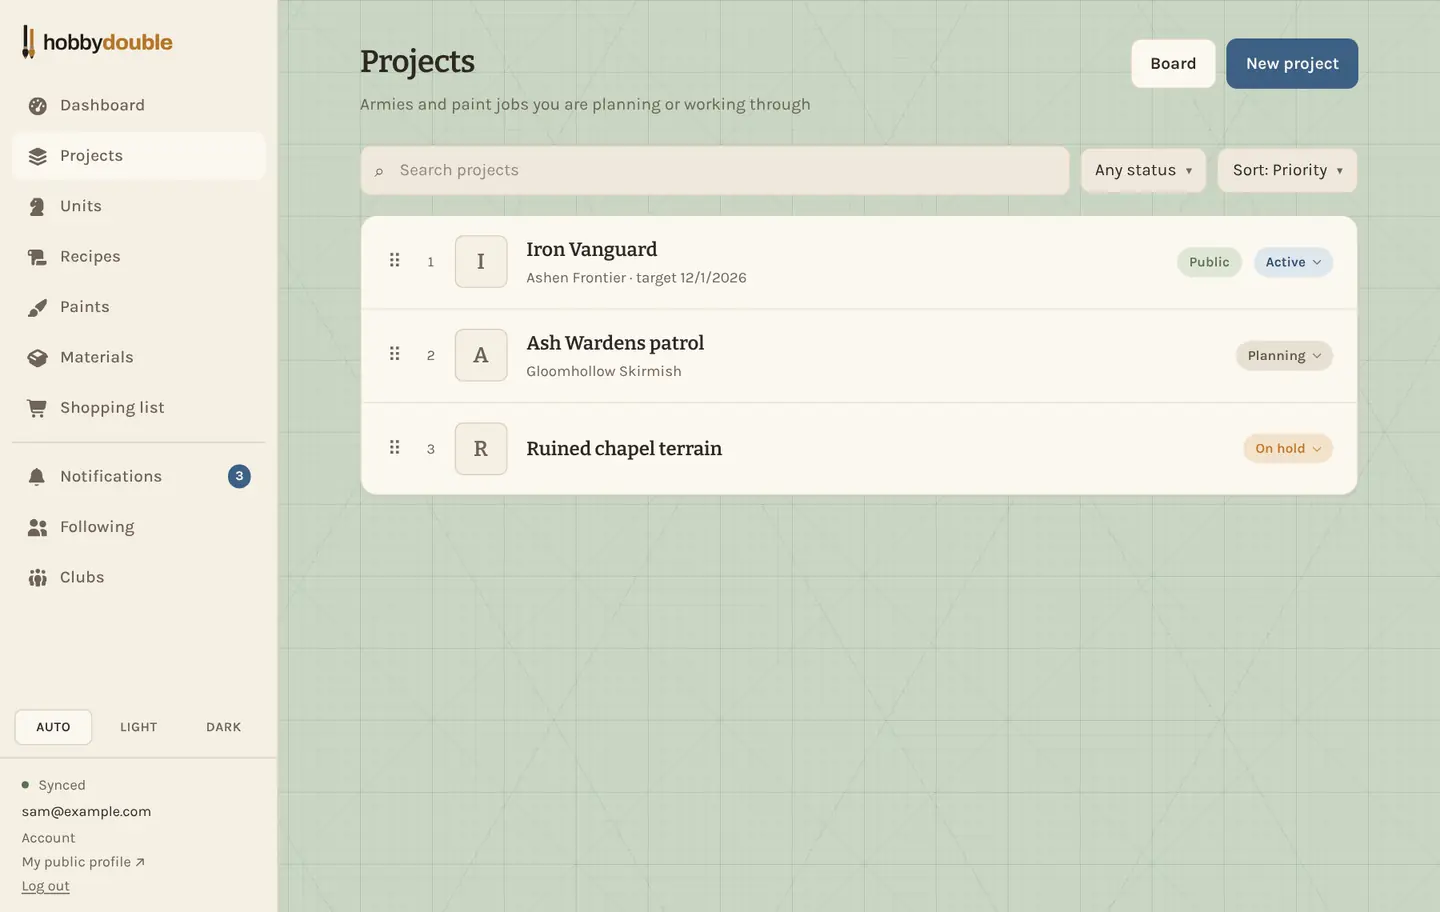The height and width of the screenshot is (912, 1440).
Task: Click the Clubs group icon
Action: click(38, 578)
